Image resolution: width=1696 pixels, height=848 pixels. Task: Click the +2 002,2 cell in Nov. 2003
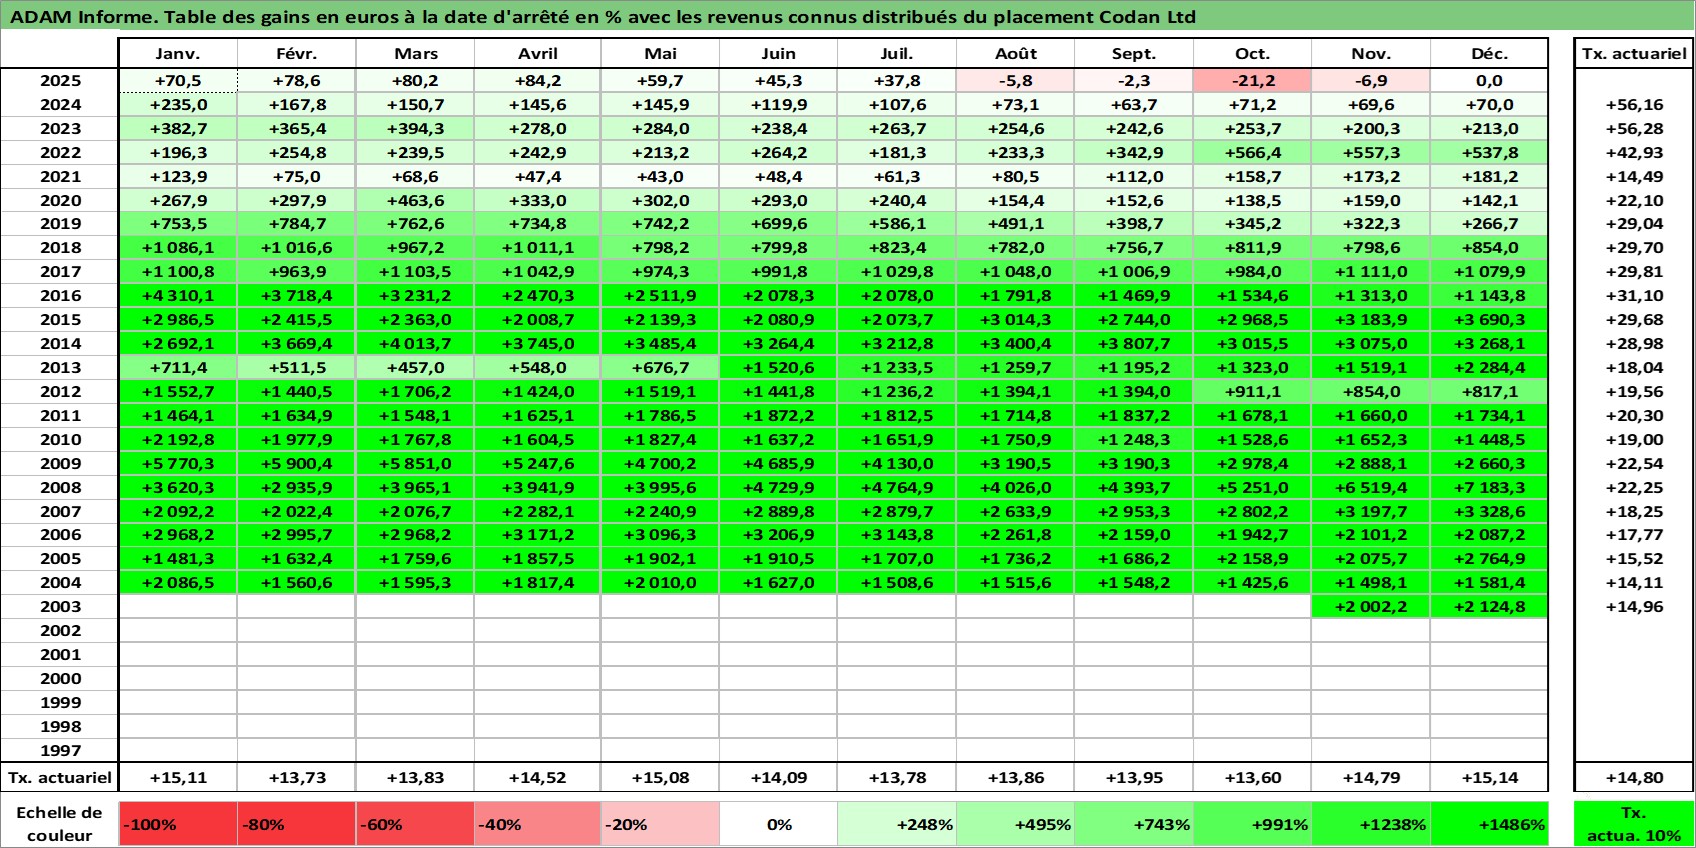(1370, 607)
